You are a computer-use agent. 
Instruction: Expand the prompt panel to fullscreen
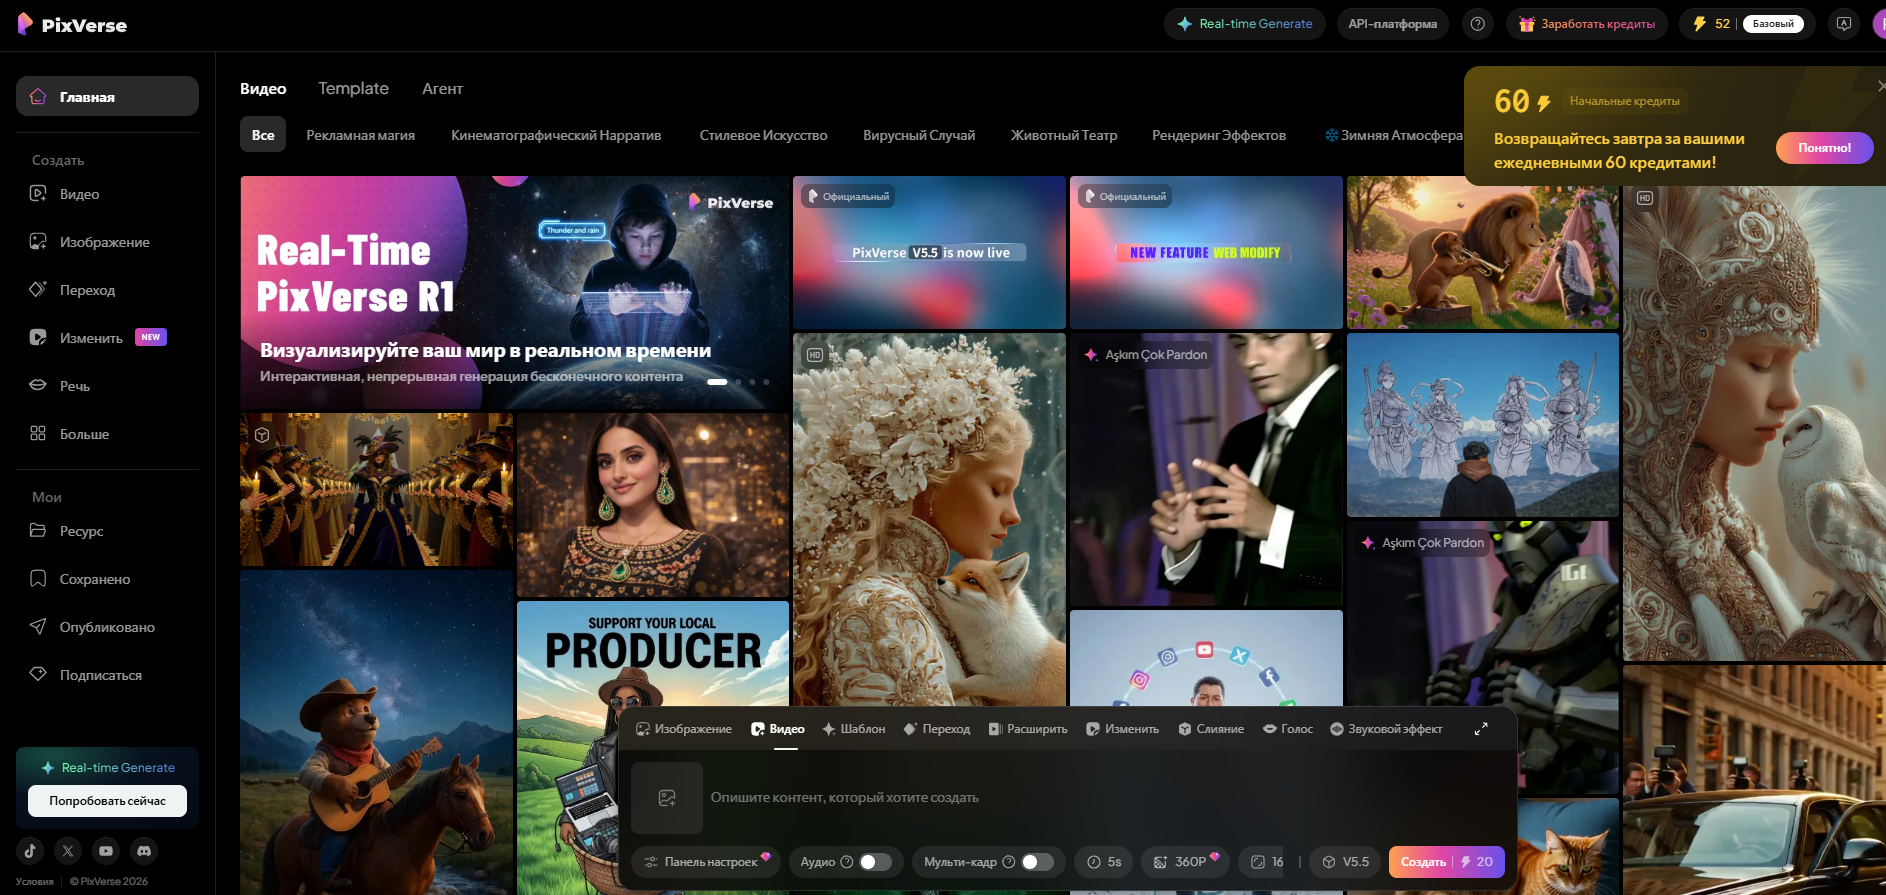pos(1481,729)
